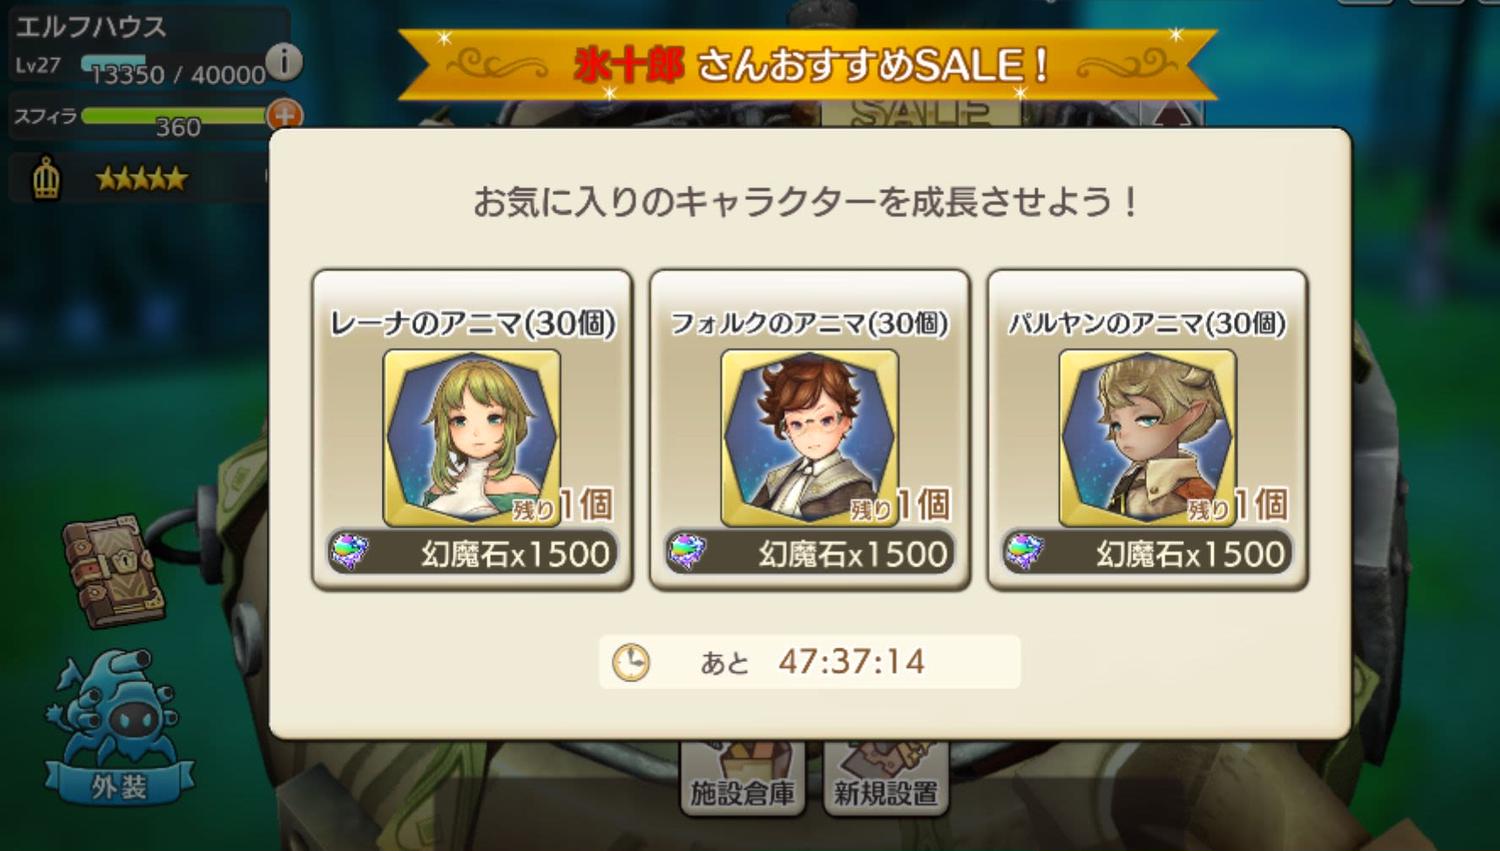The width and height of the screenshot is (1500, 851).
Task: Click the birdcage icon beside the stars
Action: point(46,179)
